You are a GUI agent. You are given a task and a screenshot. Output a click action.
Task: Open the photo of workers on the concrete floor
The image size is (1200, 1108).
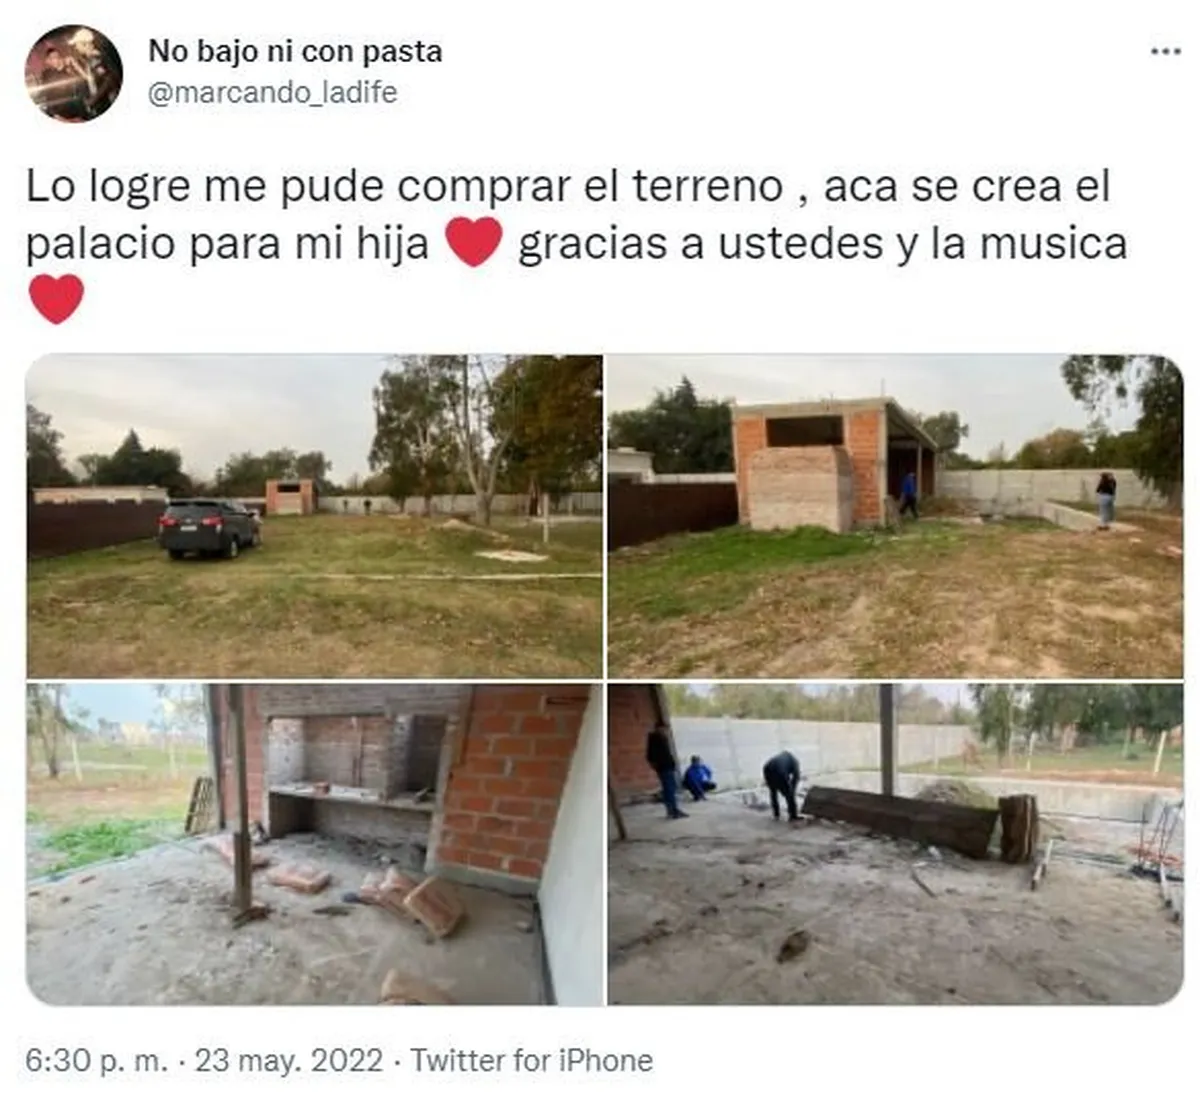click(x=895, y=844)
